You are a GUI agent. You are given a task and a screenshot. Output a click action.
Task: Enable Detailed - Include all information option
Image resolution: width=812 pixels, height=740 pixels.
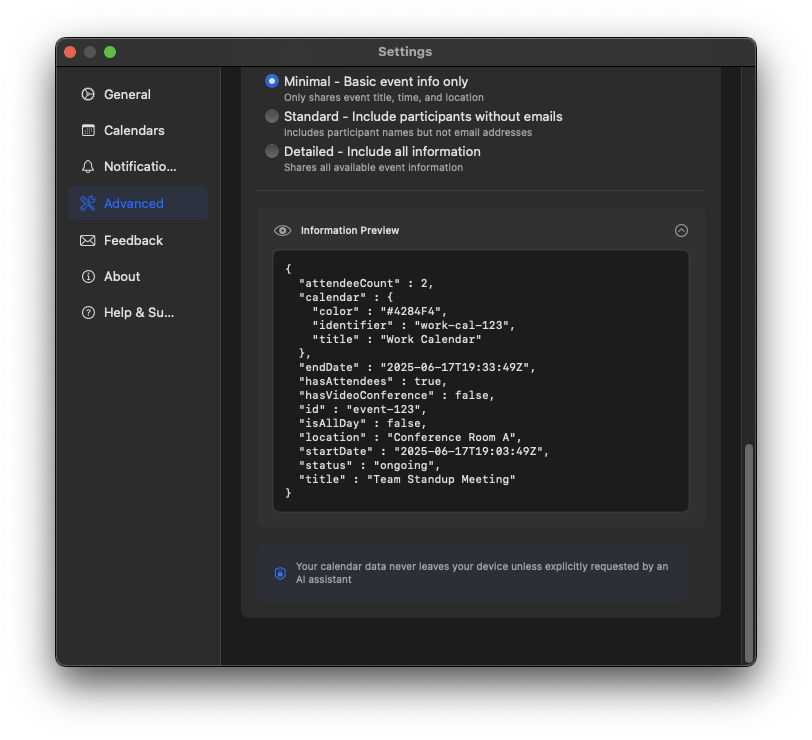pyautogui.click(x=272, y=151)
